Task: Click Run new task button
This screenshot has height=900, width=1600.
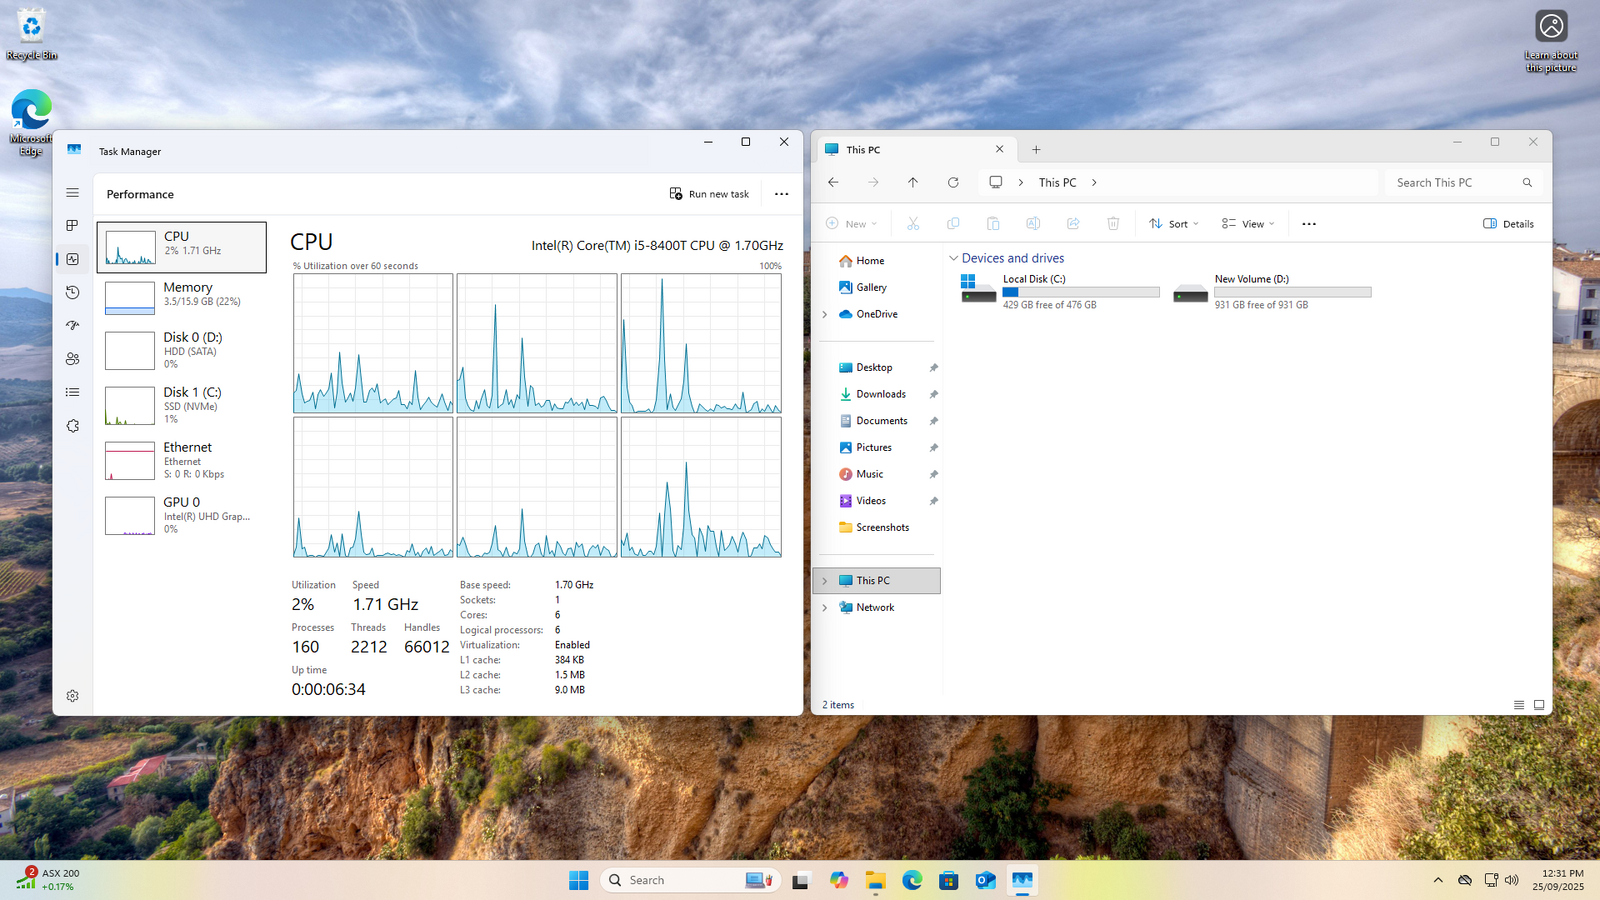Action: (709, 194)
